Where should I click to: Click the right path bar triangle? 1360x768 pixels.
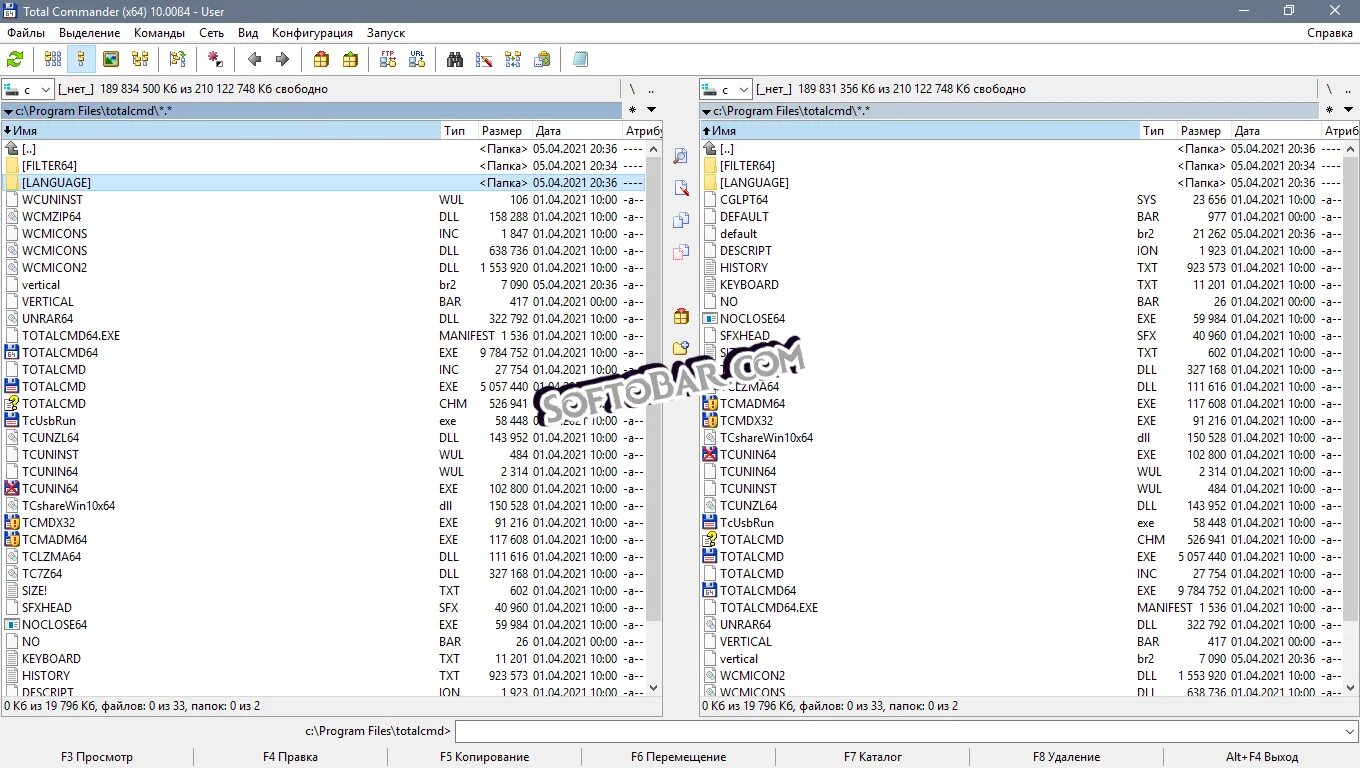pyautogui.click(x=706, y=111)
